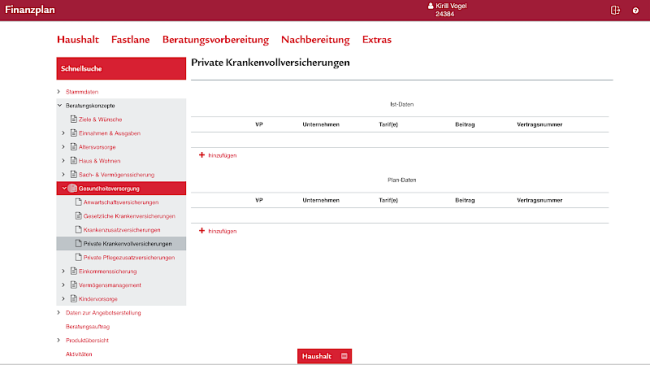This screenshot has height=365, width=650.
Task: Click page icon beside Krankenzusatzversicherungen
Action: tap(78, 229)
